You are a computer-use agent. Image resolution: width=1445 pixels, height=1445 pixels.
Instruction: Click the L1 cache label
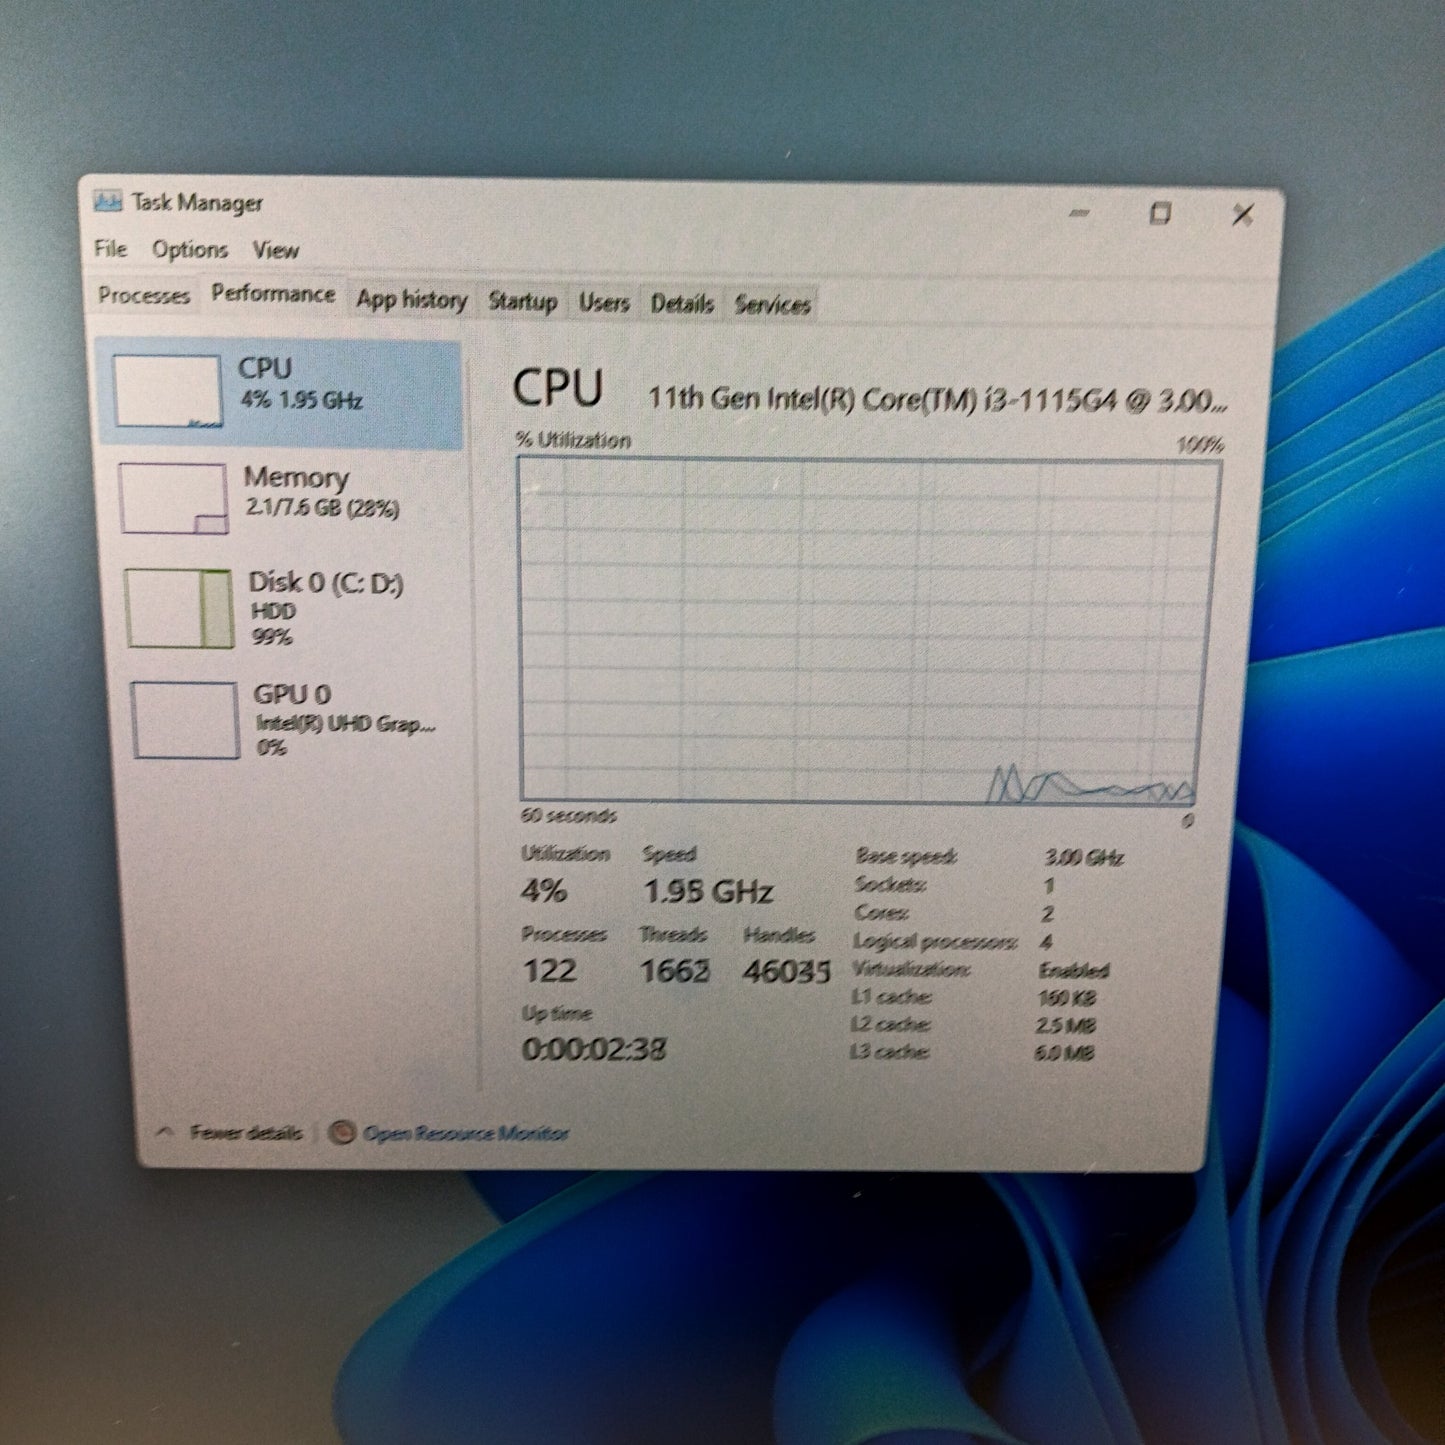[x=891, y=997]
